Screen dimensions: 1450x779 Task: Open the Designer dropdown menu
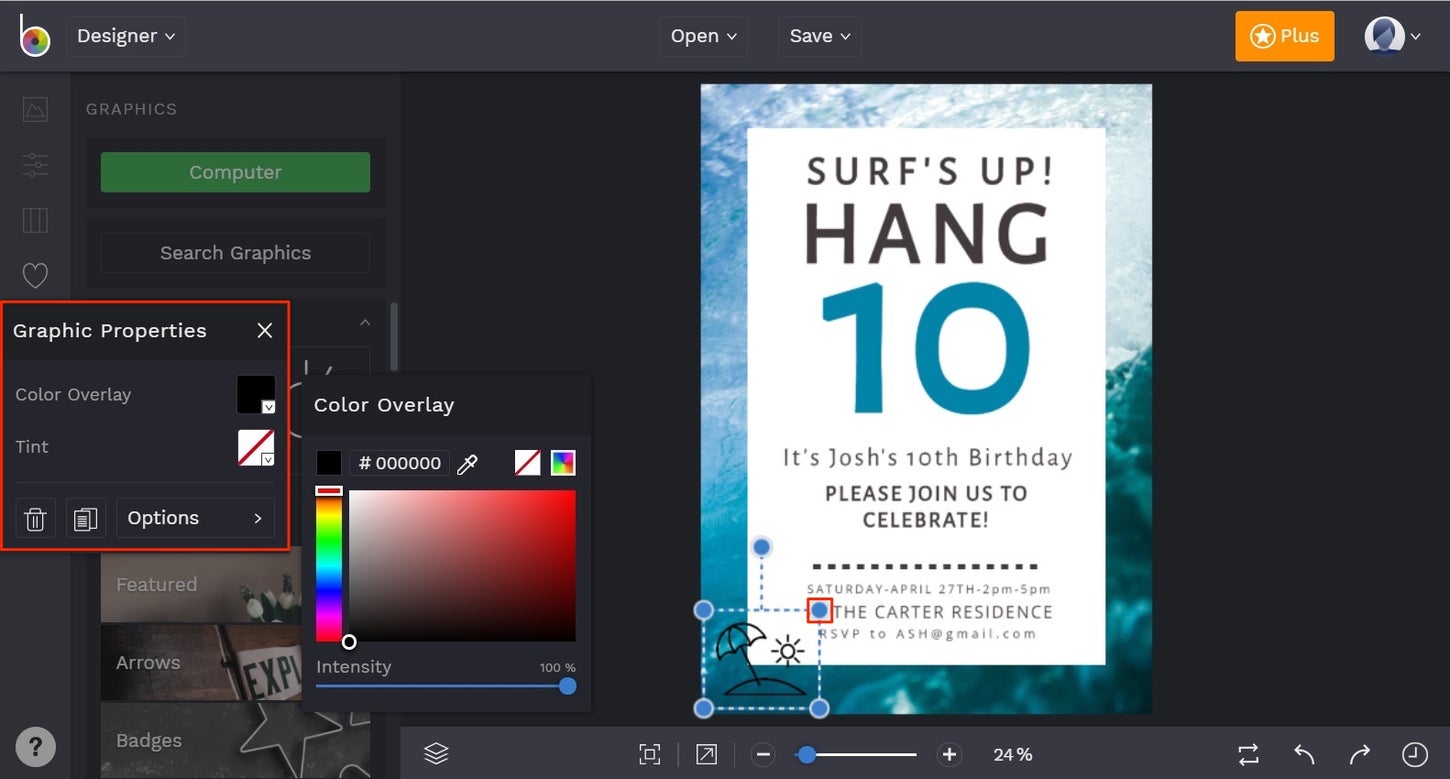(x=126, y=36)
